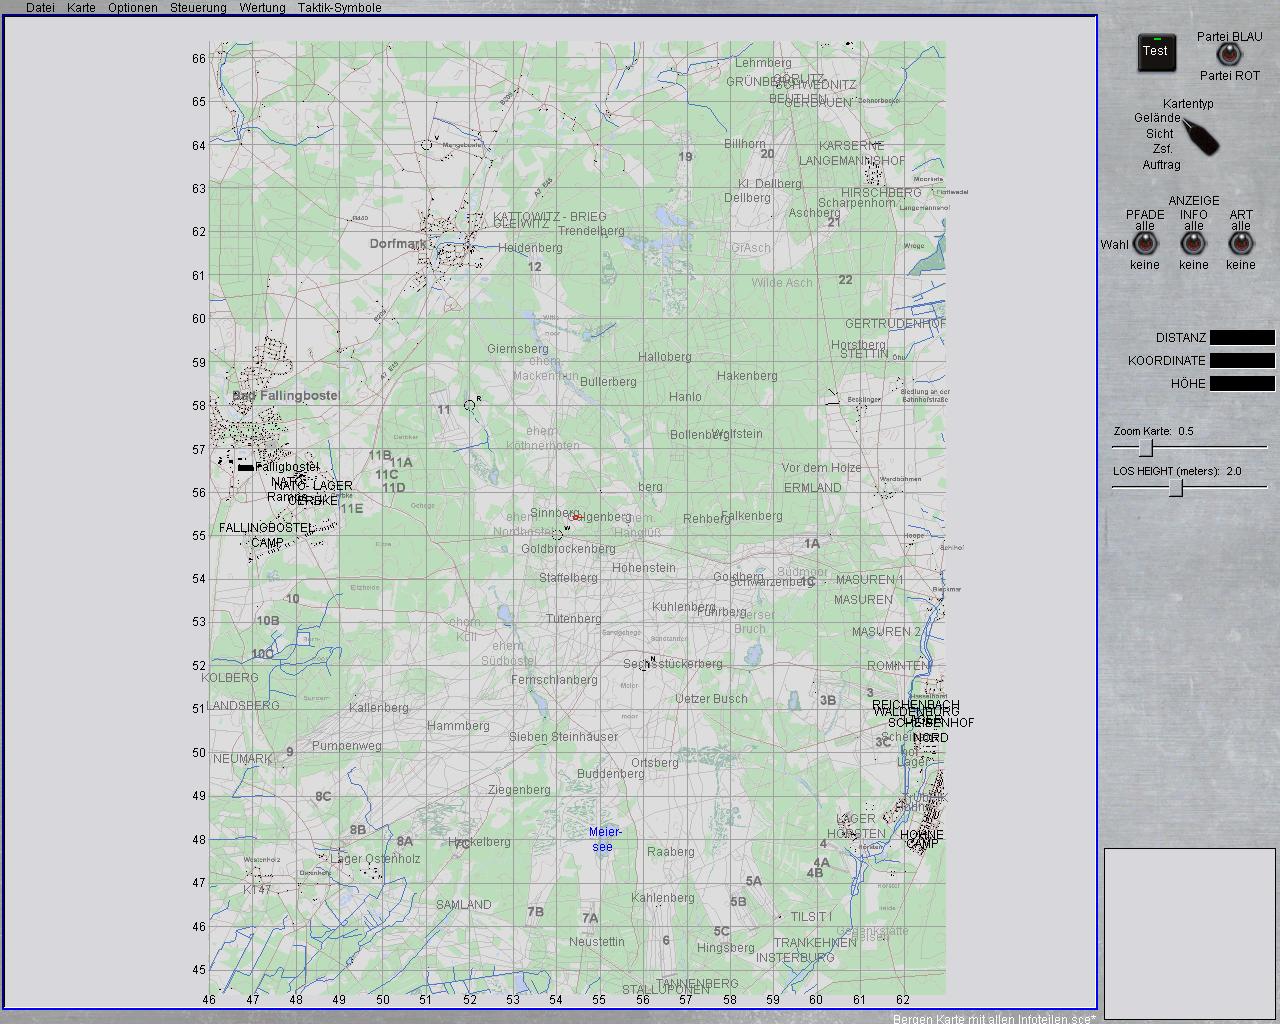Image resolution: width=1280 pixels, height=1024 pixels.
Task: Switch the ART display toggle
Action: point(1241,244)
